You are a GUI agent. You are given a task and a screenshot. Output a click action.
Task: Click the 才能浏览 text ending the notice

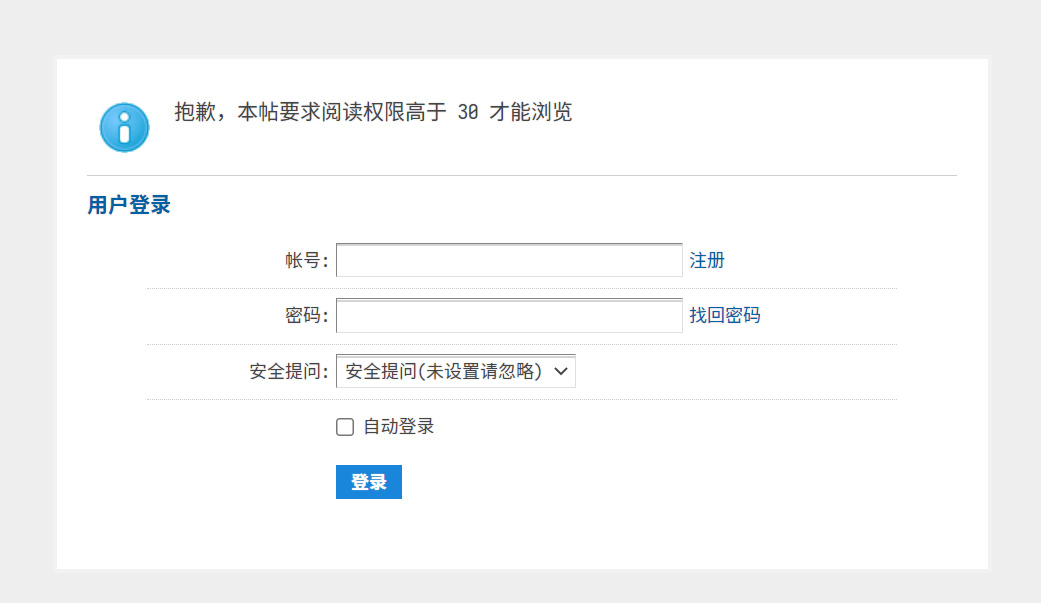tap(531, 112)
